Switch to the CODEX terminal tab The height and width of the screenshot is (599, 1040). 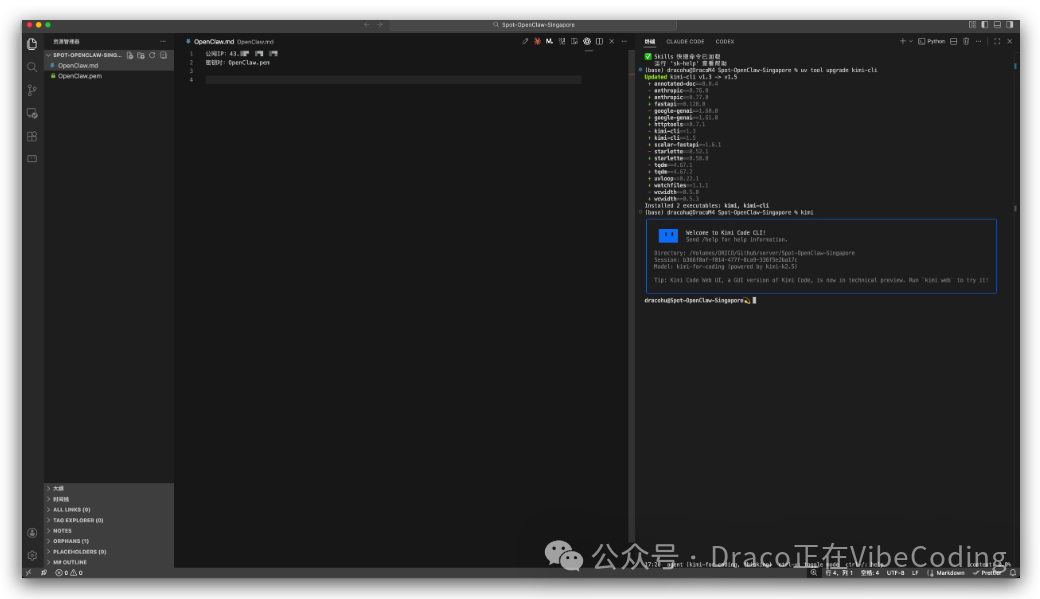tap(724, 41)
